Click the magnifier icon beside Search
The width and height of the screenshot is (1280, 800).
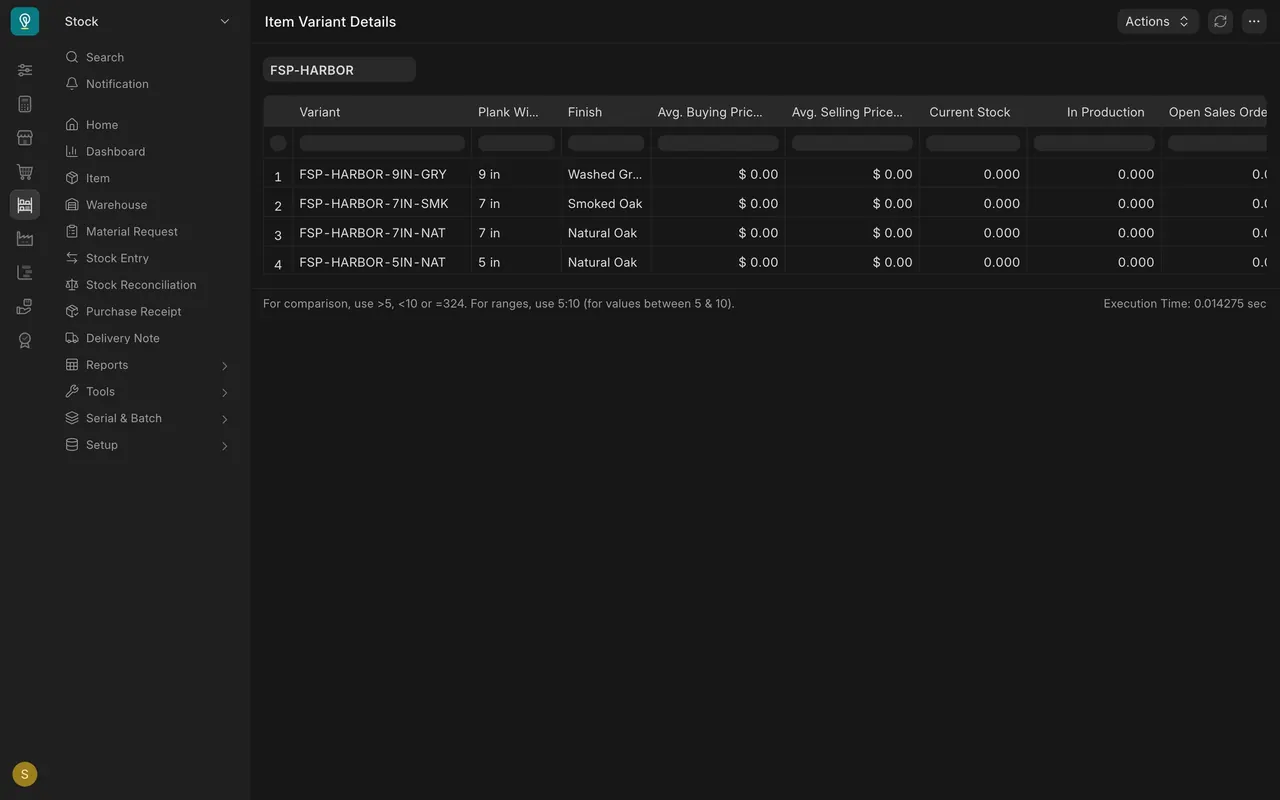click(72, 57)
